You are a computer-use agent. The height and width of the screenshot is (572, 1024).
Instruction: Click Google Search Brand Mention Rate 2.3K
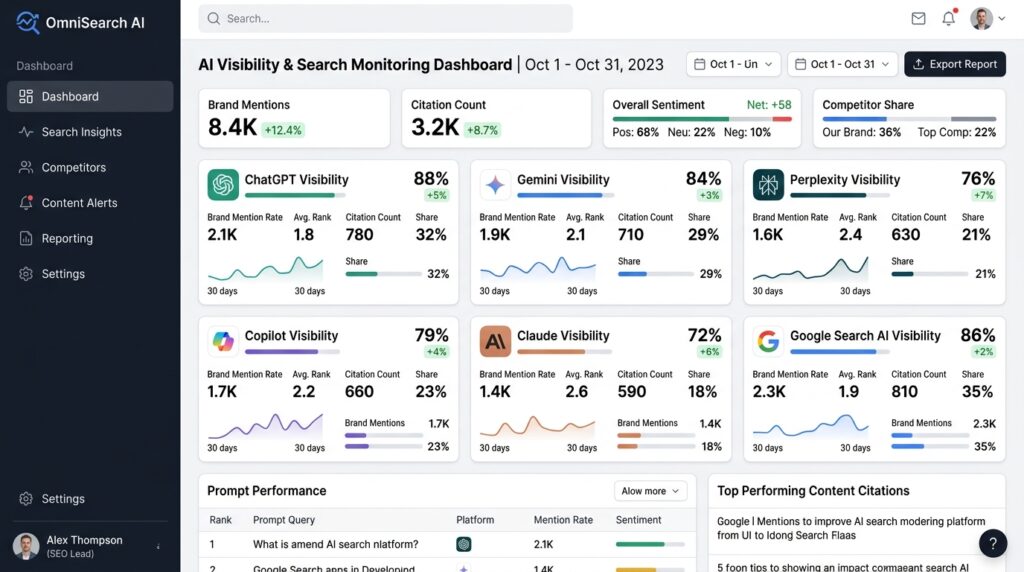[769, 391]
